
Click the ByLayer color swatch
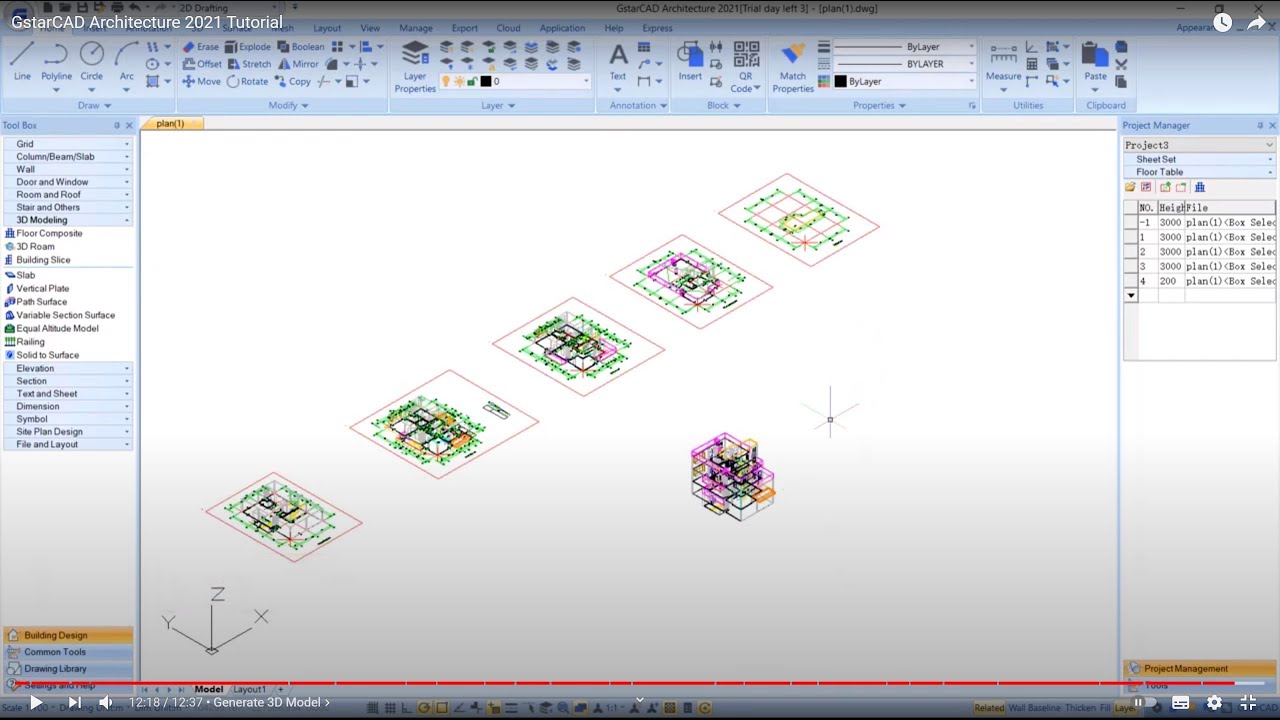840,82
